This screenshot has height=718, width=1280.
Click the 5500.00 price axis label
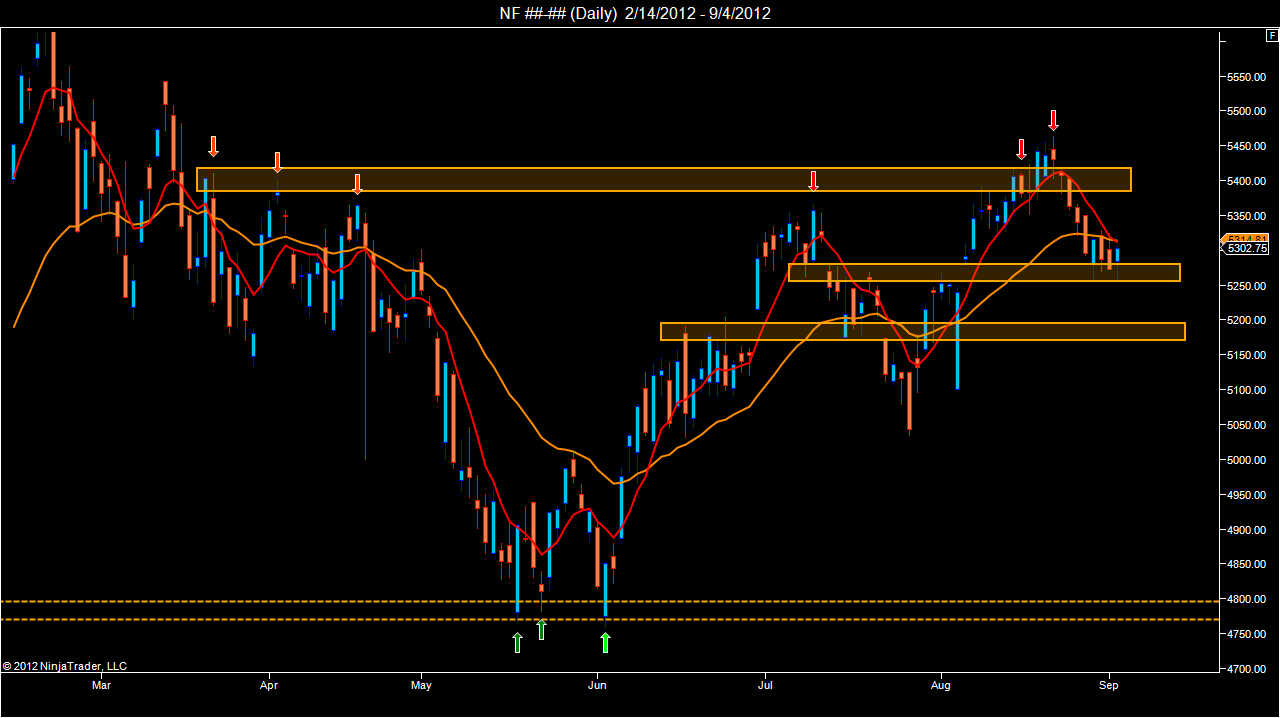point(1247,111)
